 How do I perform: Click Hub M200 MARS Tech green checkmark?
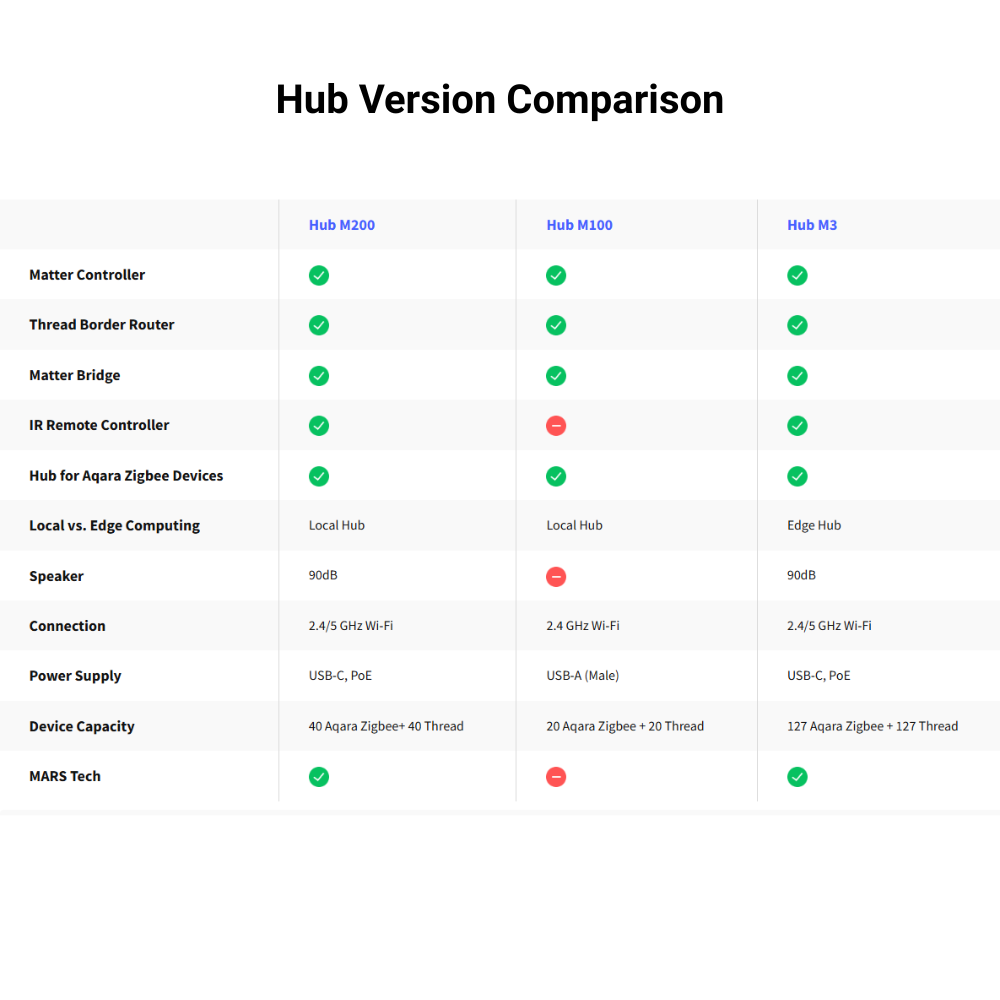tap(319, 777)
